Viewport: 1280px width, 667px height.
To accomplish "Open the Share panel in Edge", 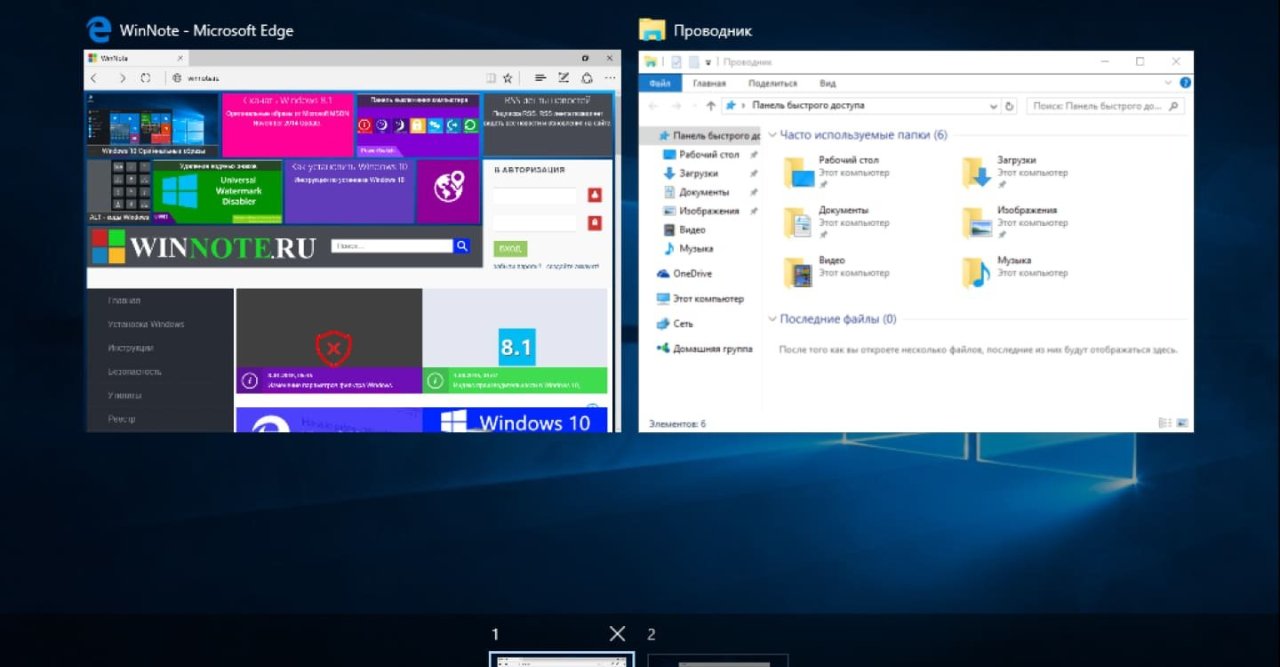I will [587, 78].
